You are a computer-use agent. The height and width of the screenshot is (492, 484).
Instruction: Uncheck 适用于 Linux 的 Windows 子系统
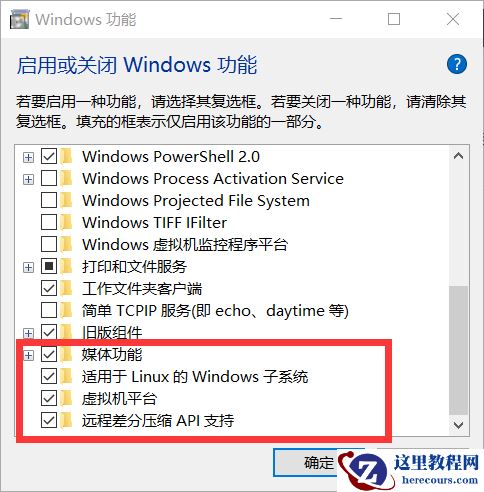(49, 376)
